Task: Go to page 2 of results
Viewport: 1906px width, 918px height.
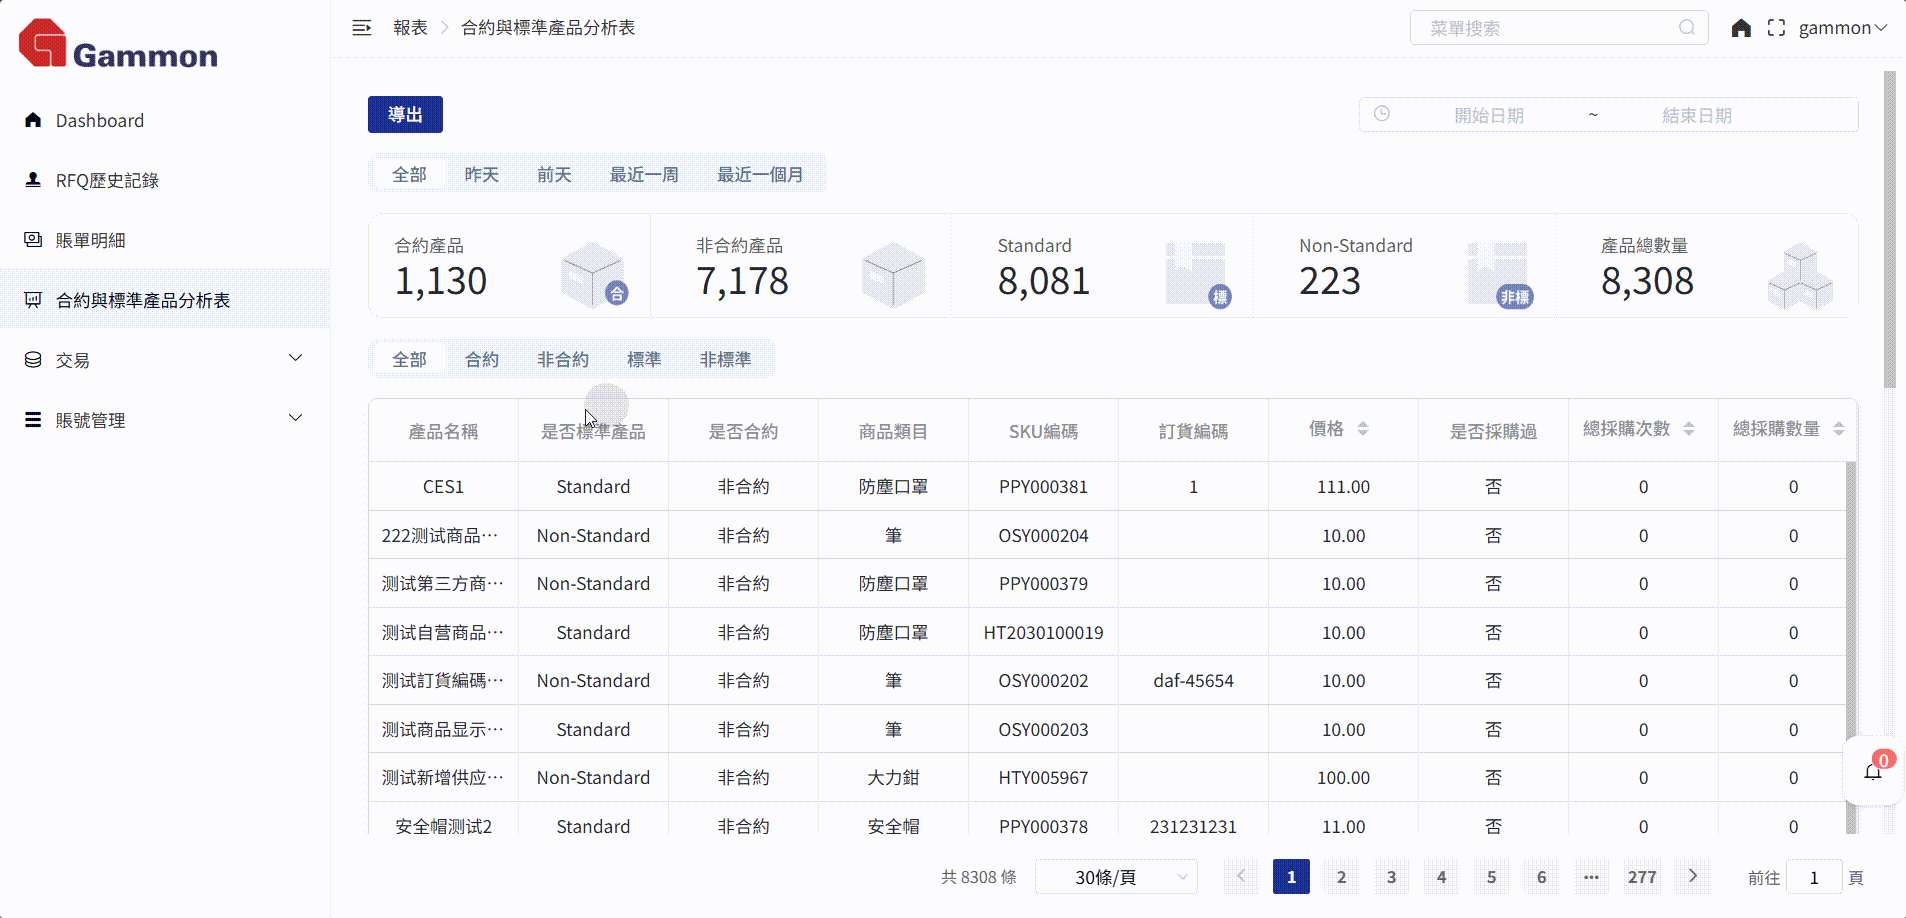Action: (1341, 877)
